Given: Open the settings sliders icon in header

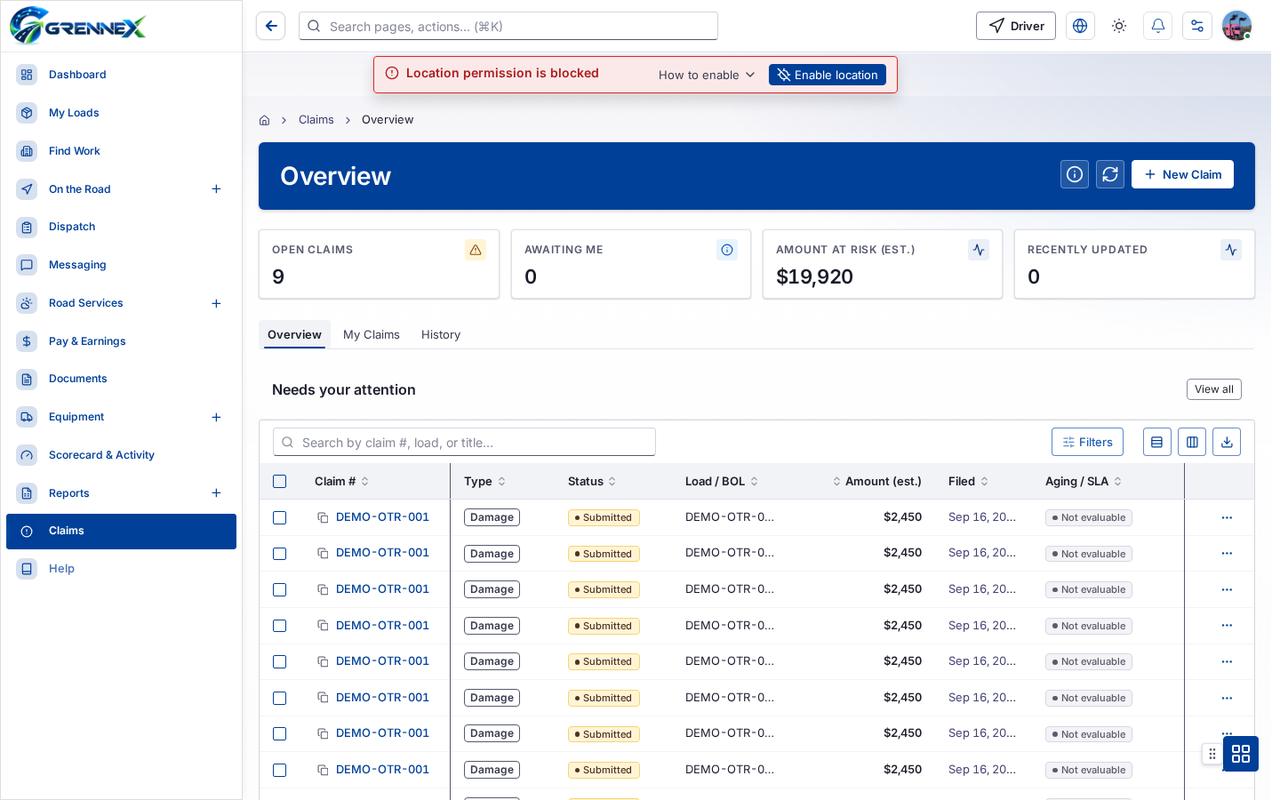Looking at the screenshot, I should pyautogui.click(x=1197, y=26).
